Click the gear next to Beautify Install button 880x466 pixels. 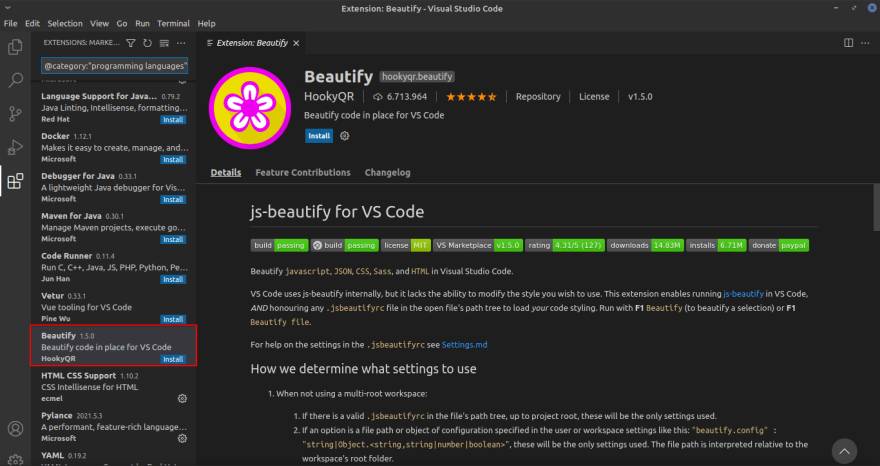(345, 136)
